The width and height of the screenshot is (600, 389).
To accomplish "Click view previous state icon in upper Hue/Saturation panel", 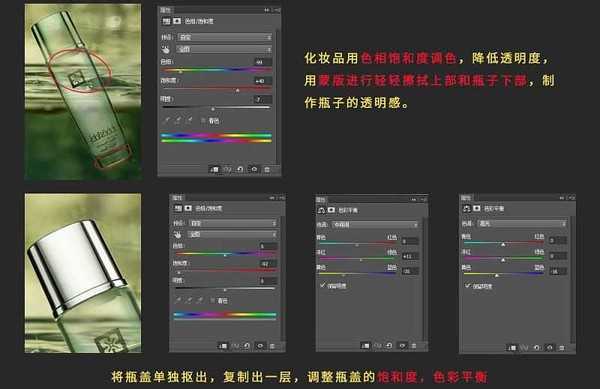I will point(227,169).
